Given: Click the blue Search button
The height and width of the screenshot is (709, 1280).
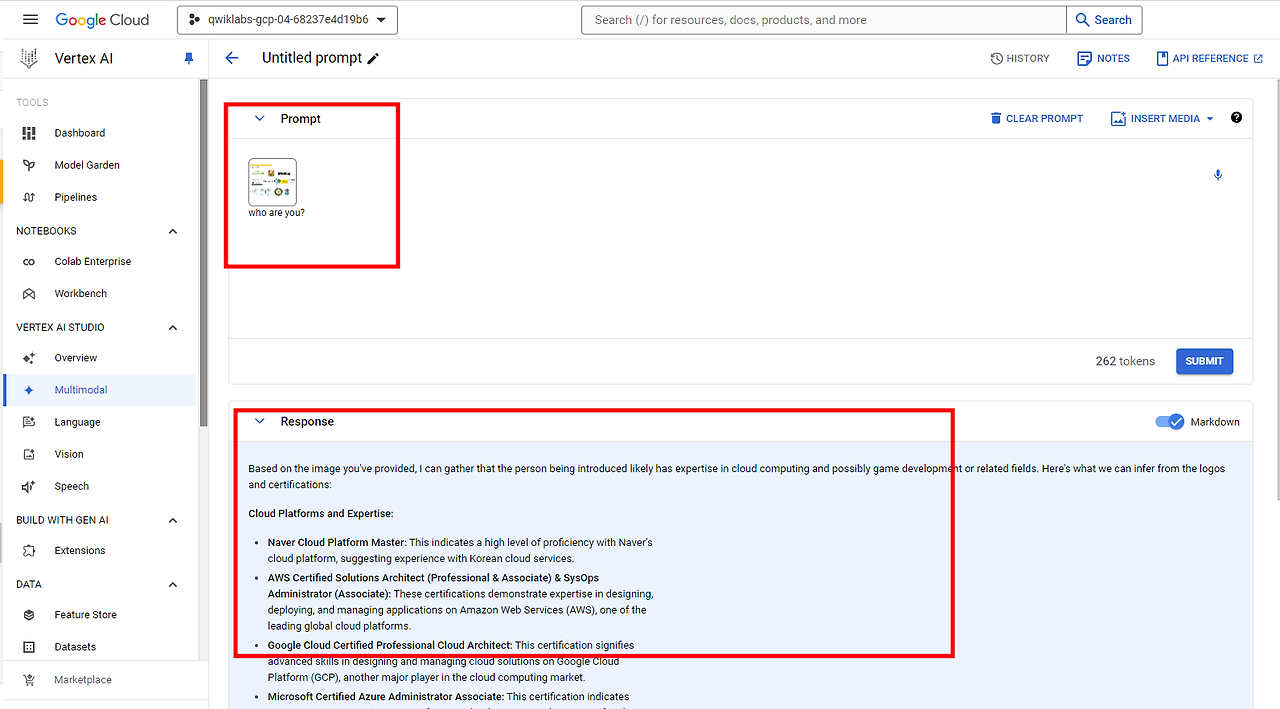Looking at the screenshot, I should click(x=1104, y=20).
